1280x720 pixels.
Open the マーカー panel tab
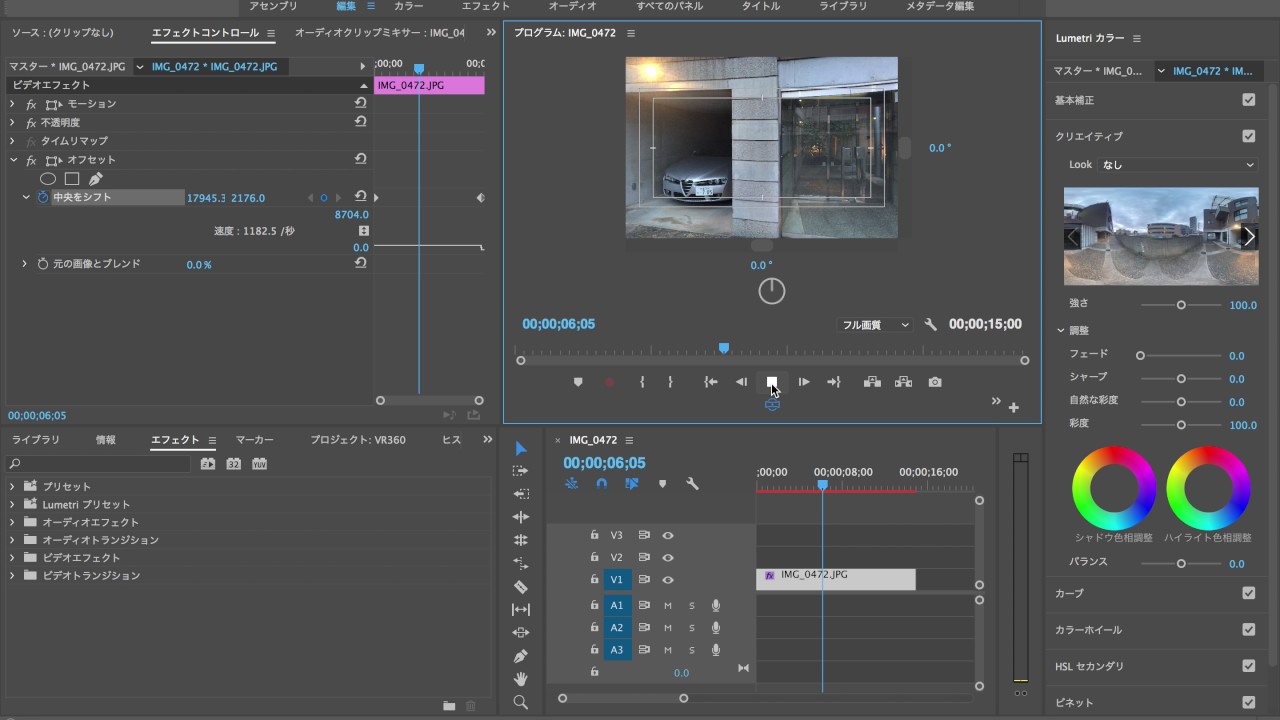(255, 440)
